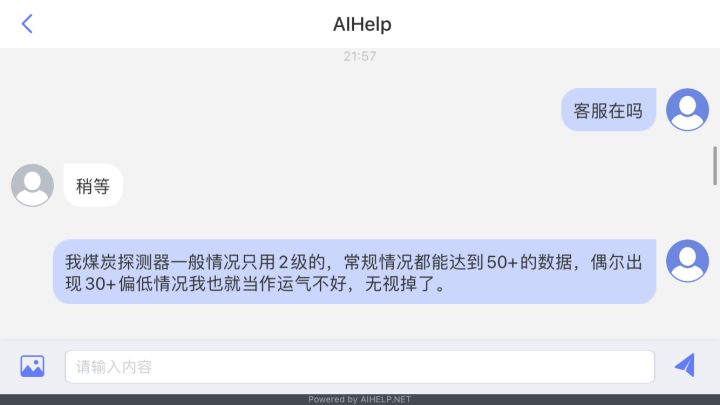Tap the 21:57 timestamp label
The height and width of the screenshot is (405, 720).
(360, 56)
